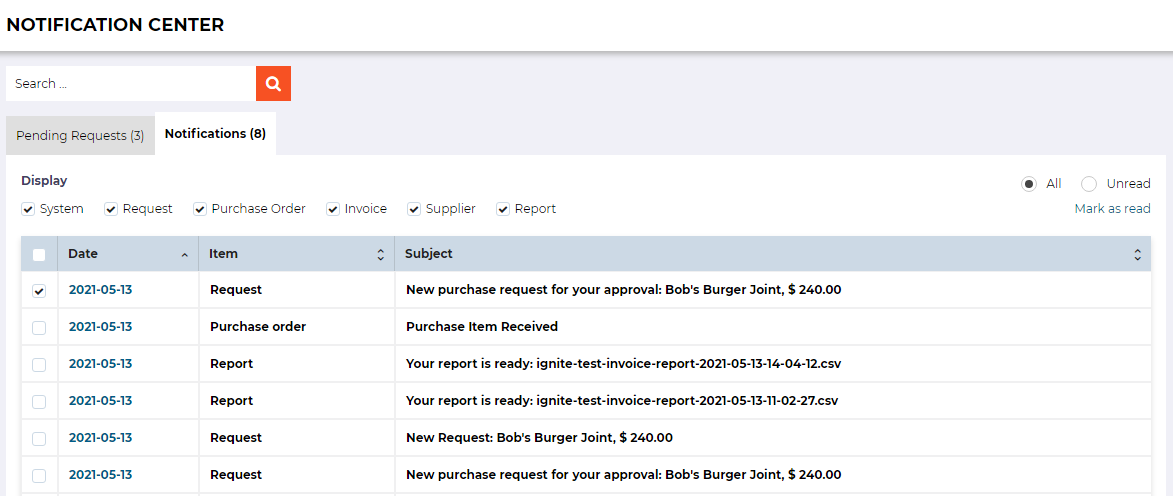This screenshot has height=496, width=1173.
Task: Check the 11-02-27 report row checkbox
Action: [x=39, y=401]
